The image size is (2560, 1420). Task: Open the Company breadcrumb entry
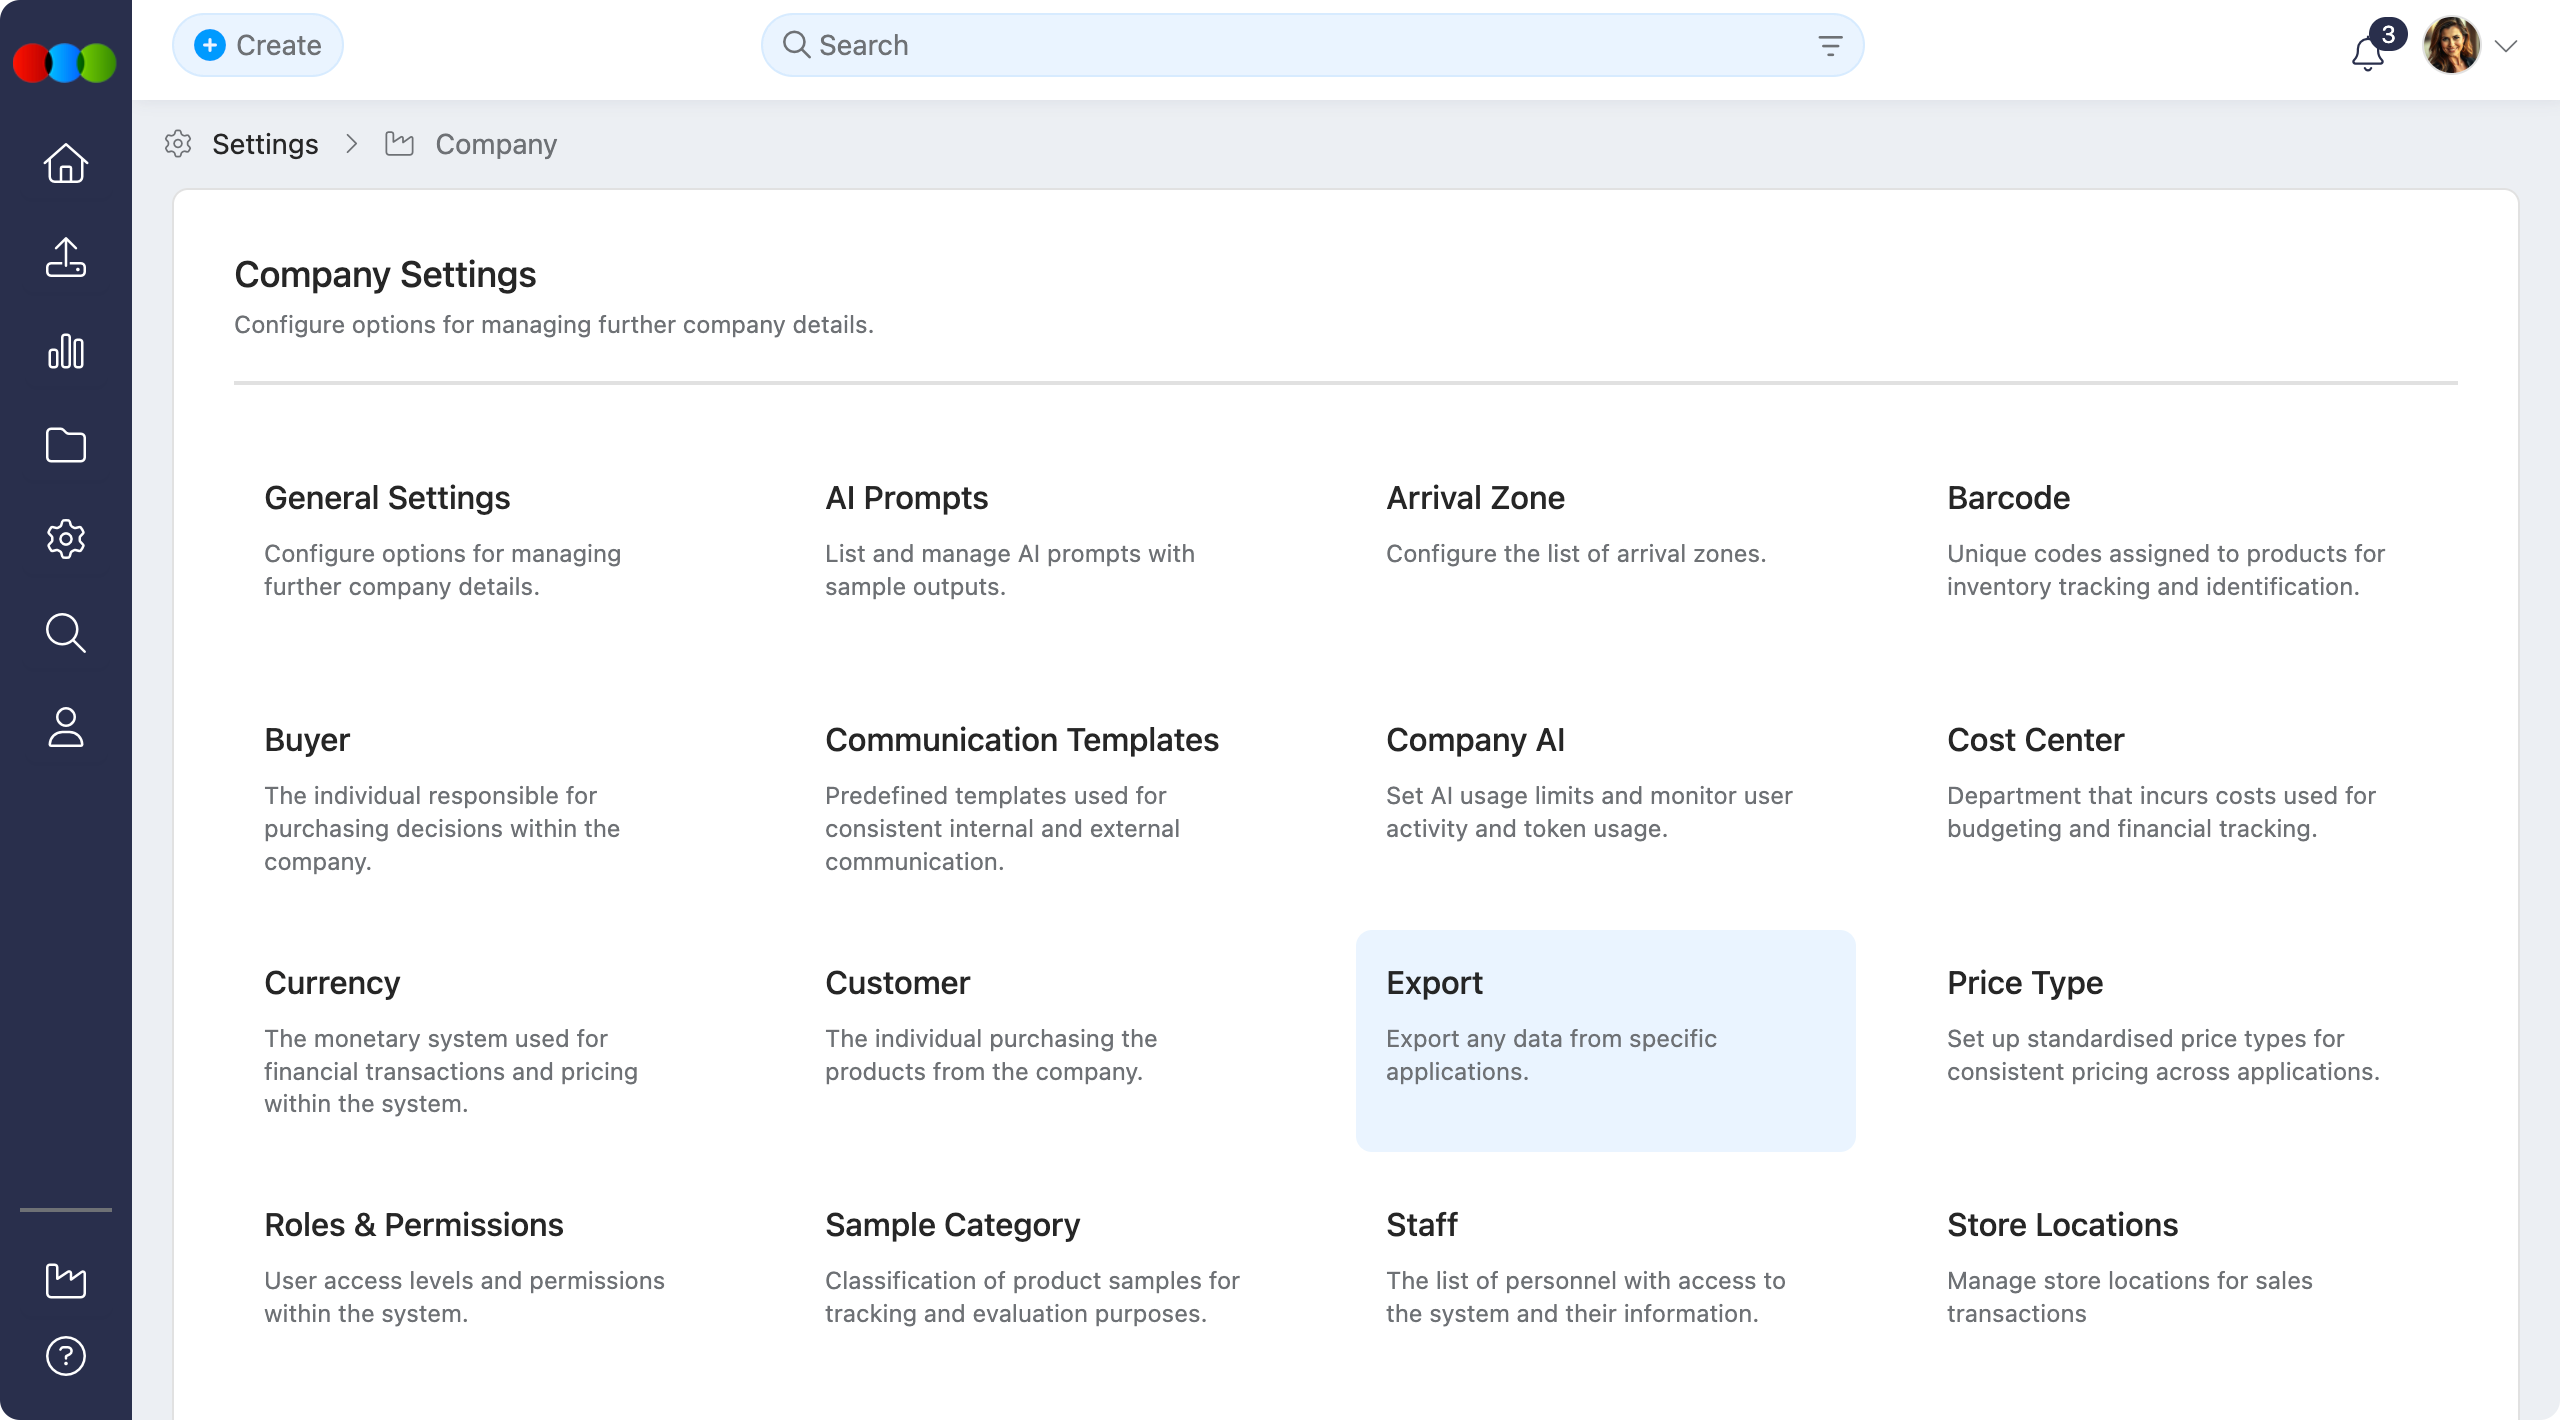click(496, 144)
